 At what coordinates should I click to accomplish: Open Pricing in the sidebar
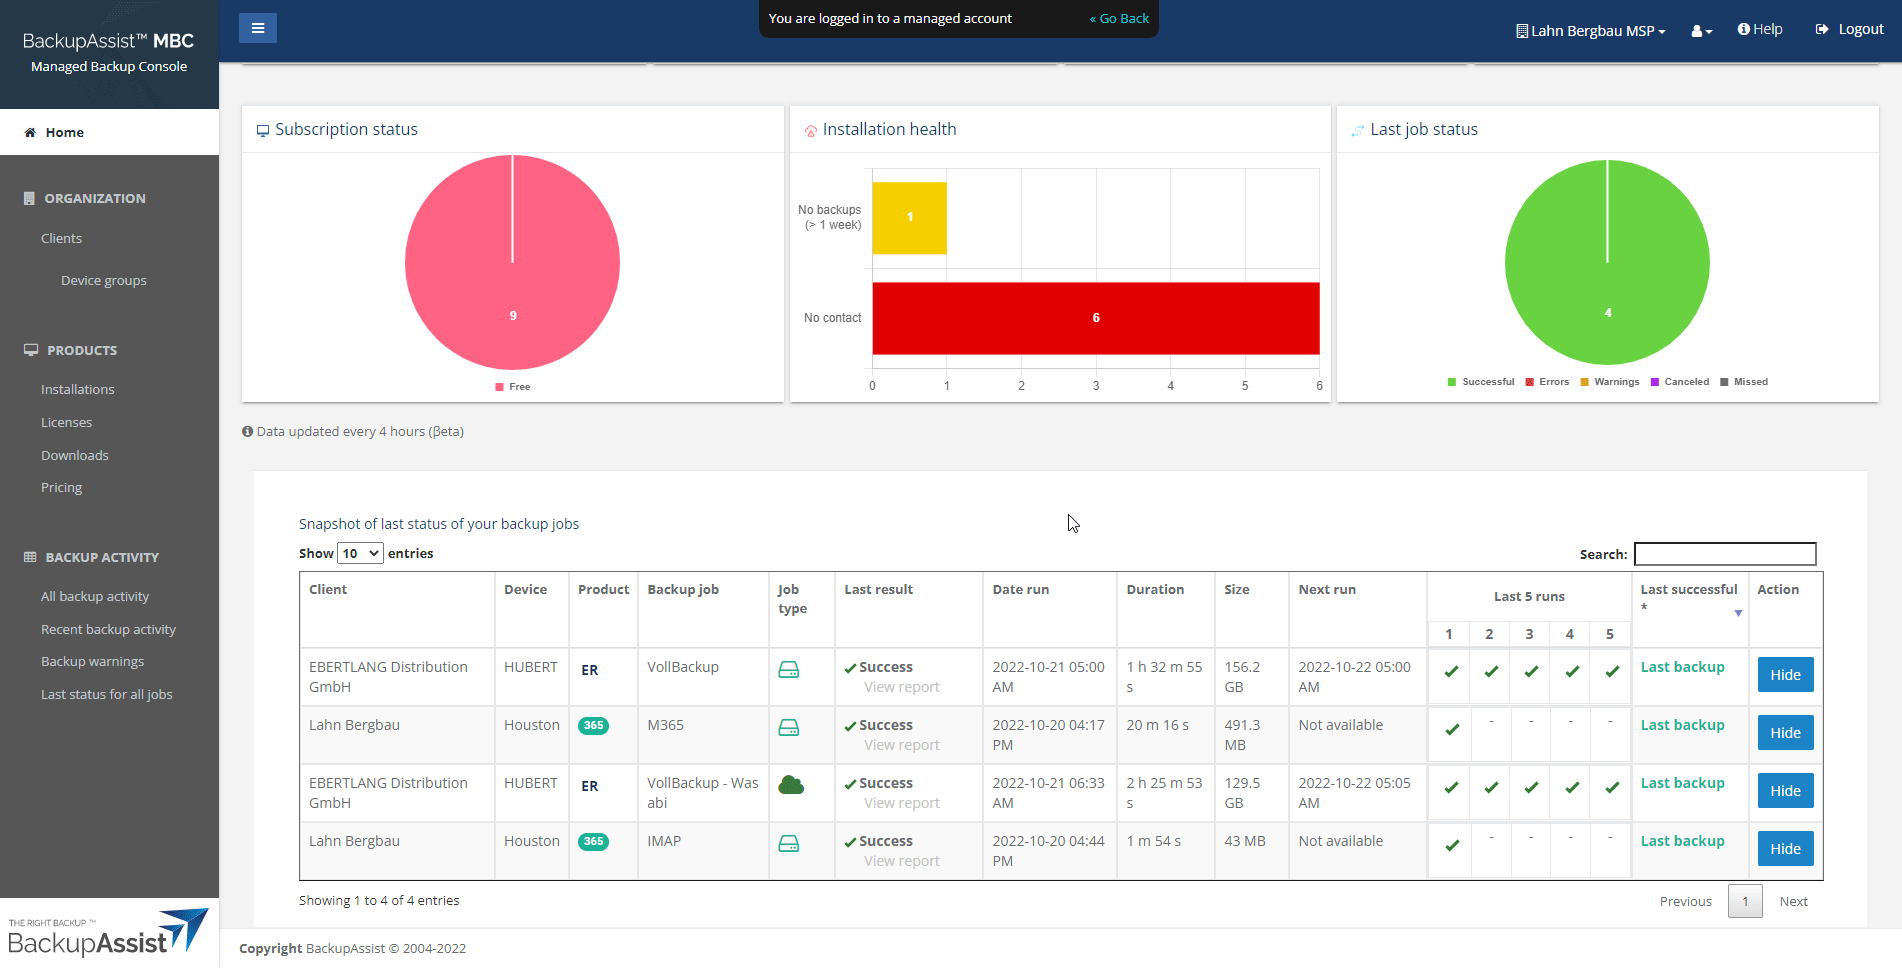coord(61,487)
